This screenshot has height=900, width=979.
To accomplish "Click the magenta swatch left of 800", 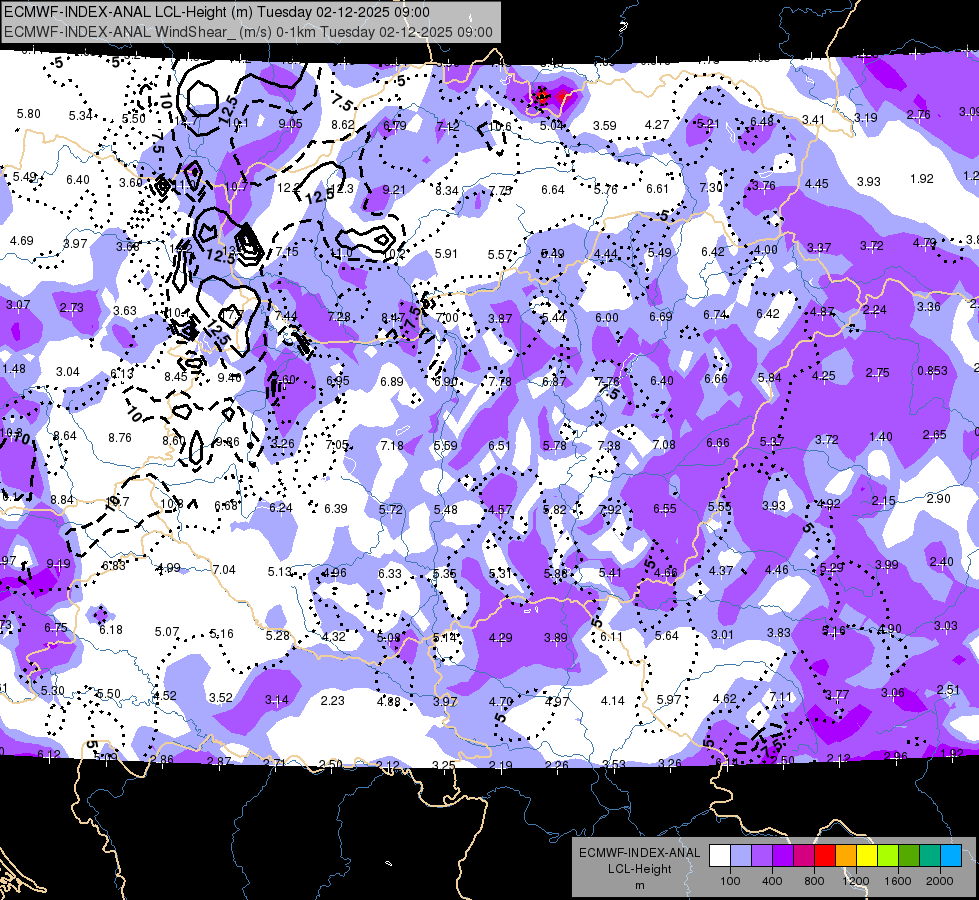I will (x=804, y=856).
